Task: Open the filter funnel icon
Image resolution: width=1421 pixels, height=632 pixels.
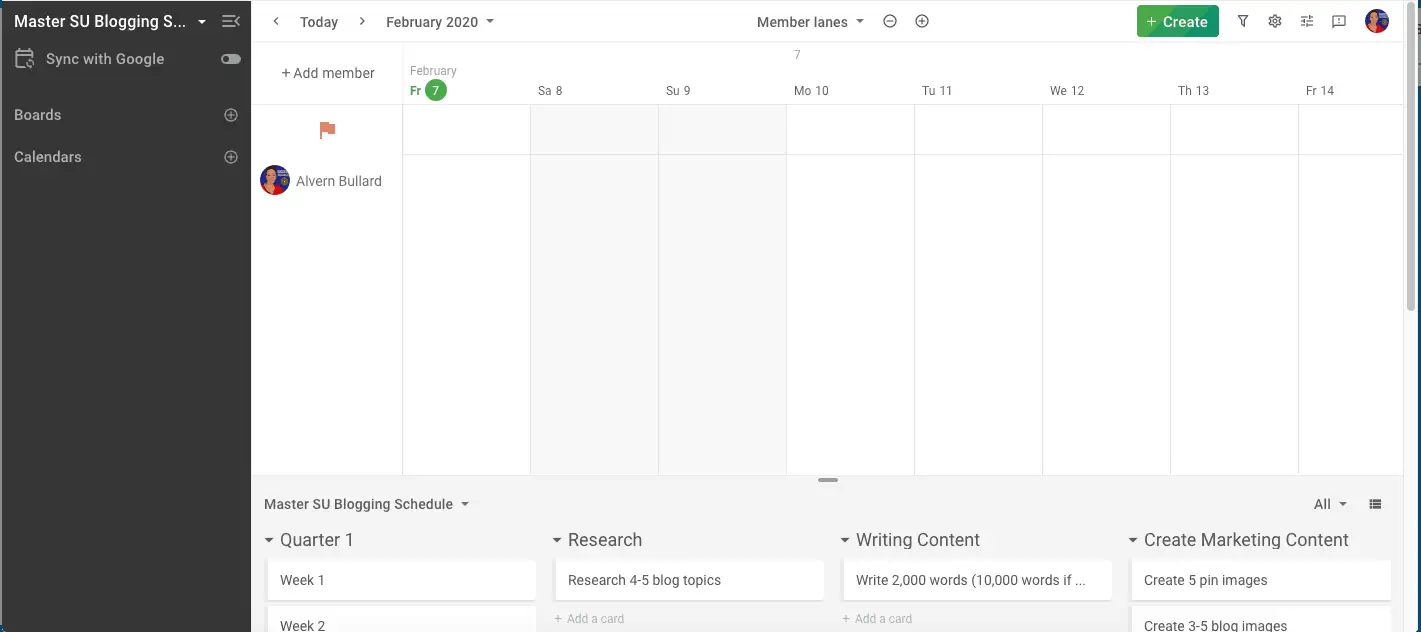Action: pos(1243,21)
